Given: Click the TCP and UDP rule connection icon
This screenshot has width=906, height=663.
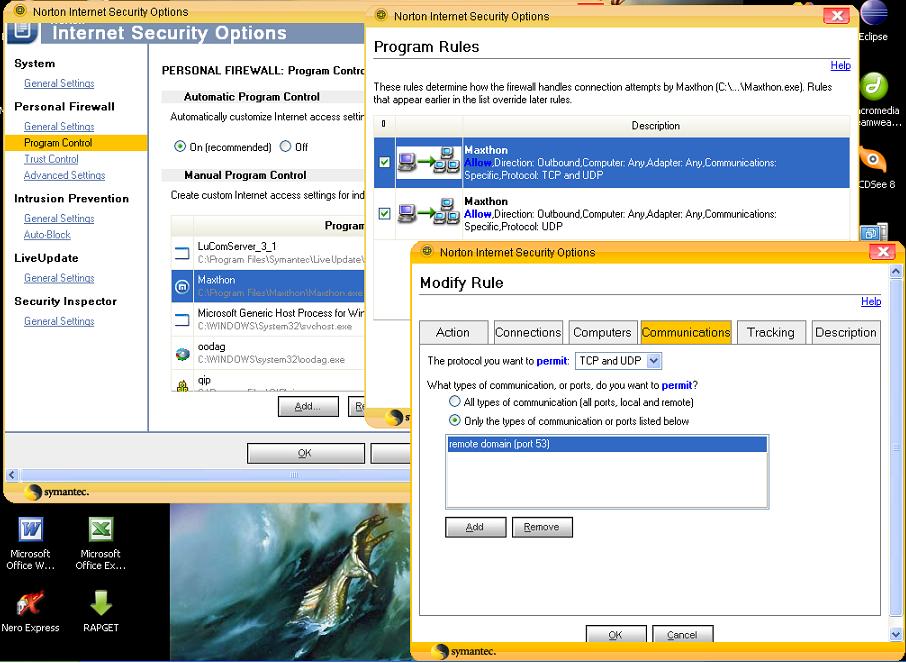Looking at the screenshot, I should 429,162.
